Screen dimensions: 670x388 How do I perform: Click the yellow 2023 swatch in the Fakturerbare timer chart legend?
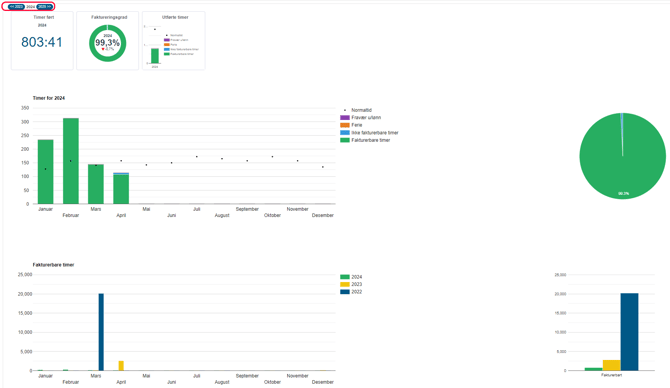[345, 285]
